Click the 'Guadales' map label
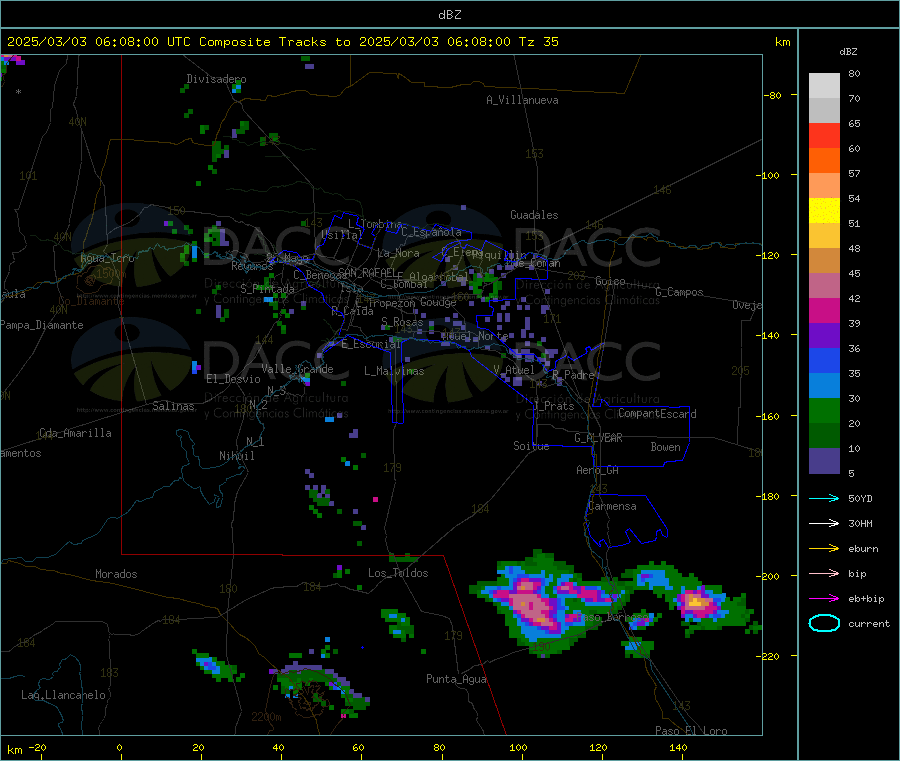Viewport: 900px width, 761px height. click(x=534, y=215)
